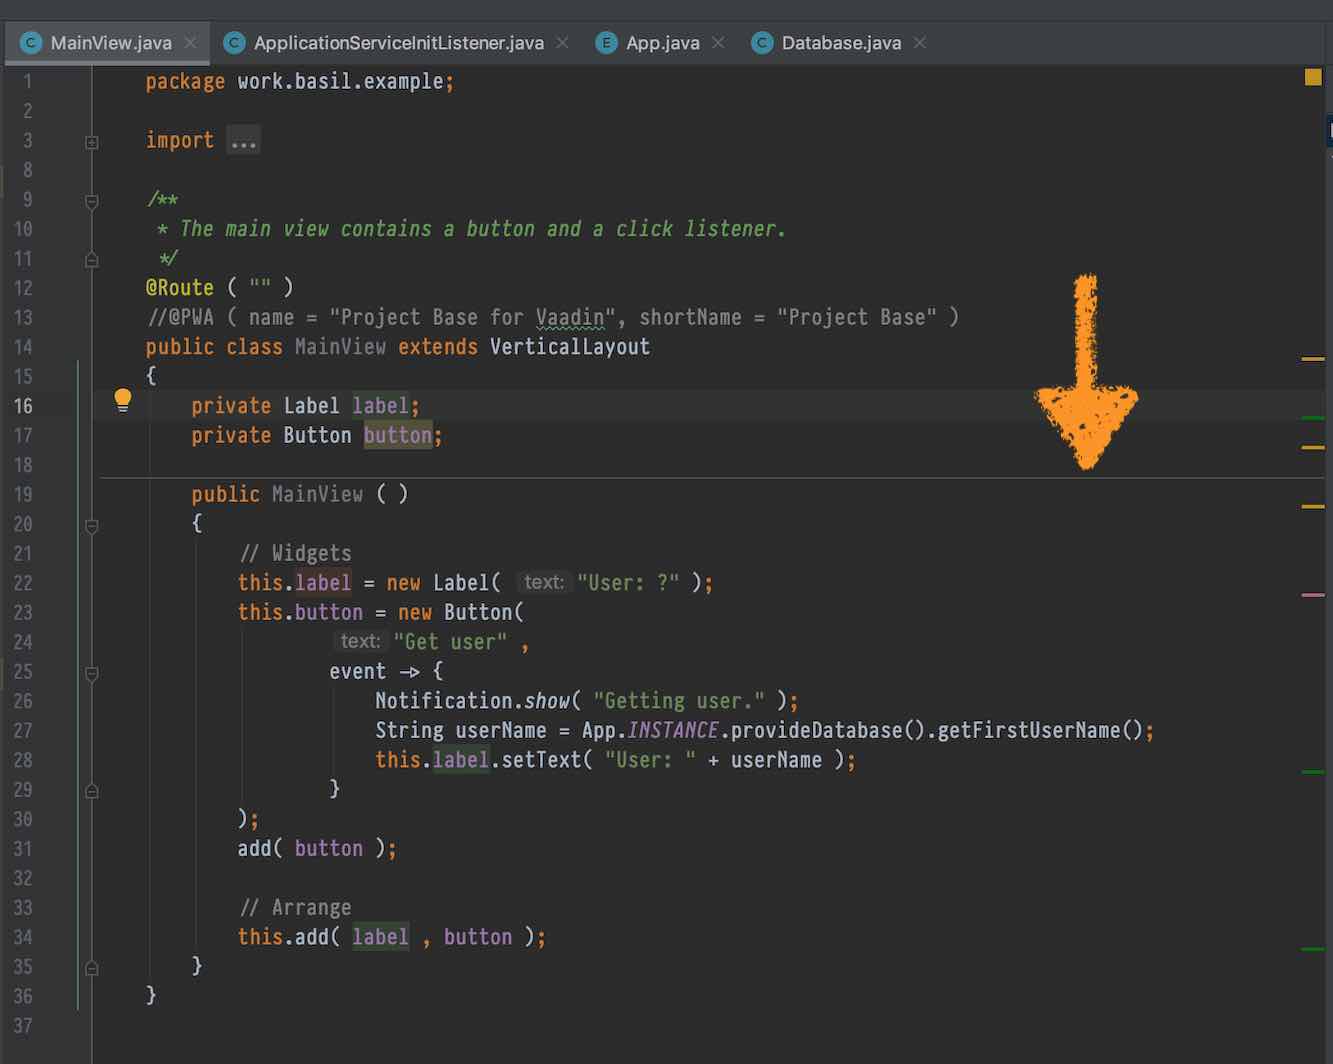Click the highlighted 'button' identifier on line 17
The image size is (1333, 1064).
(398, 435)
